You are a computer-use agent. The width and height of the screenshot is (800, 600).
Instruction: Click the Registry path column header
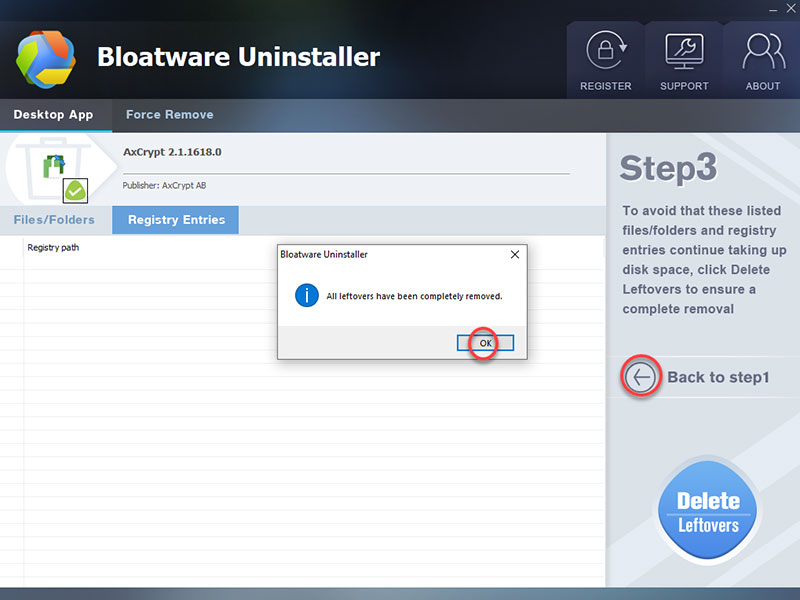click(x=53, y=247)
